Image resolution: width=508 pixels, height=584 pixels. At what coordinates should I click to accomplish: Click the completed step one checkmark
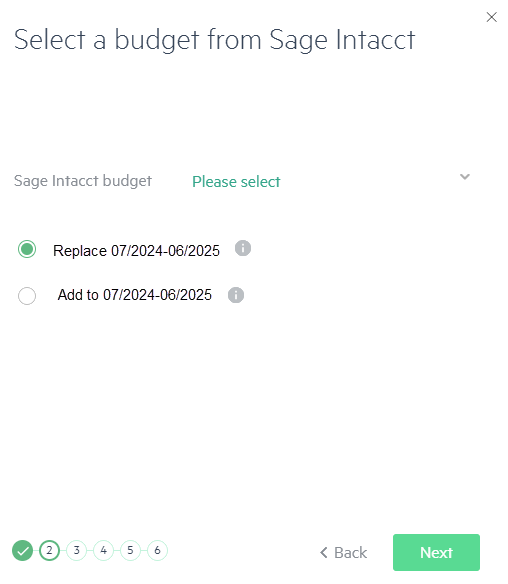[x=22, y=550]
